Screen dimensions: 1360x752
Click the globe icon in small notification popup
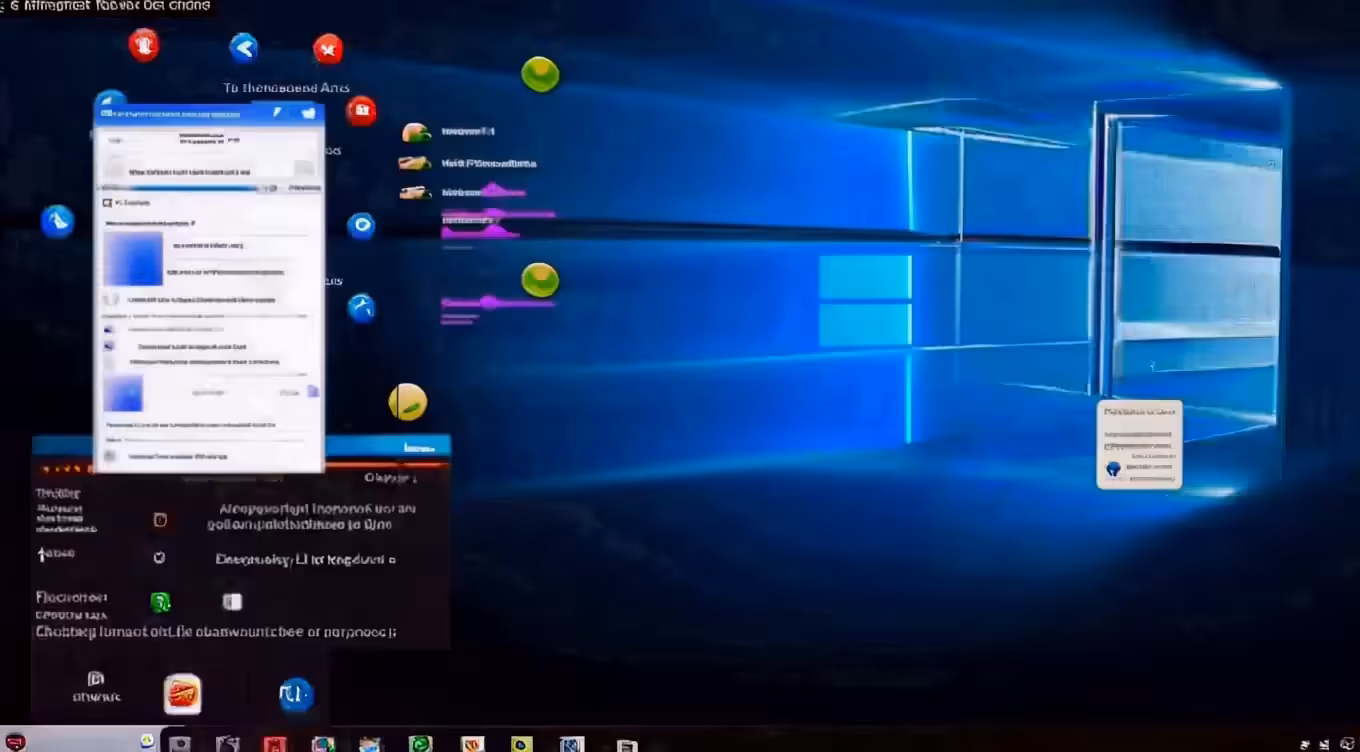(x=1113, y=468)
